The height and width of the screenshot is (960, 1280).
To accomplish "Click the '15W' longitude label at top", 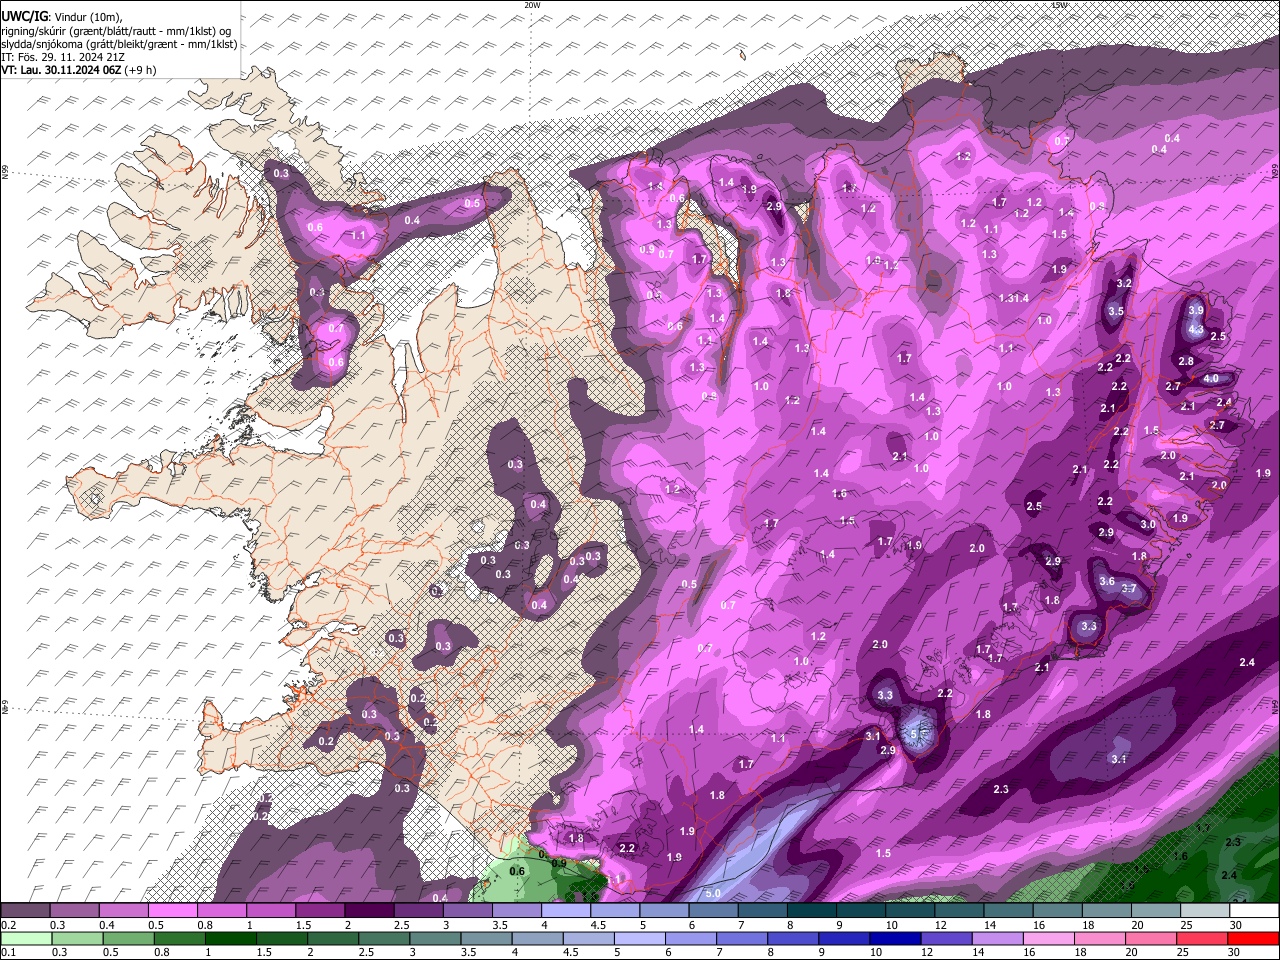I will coord(1059,5).
